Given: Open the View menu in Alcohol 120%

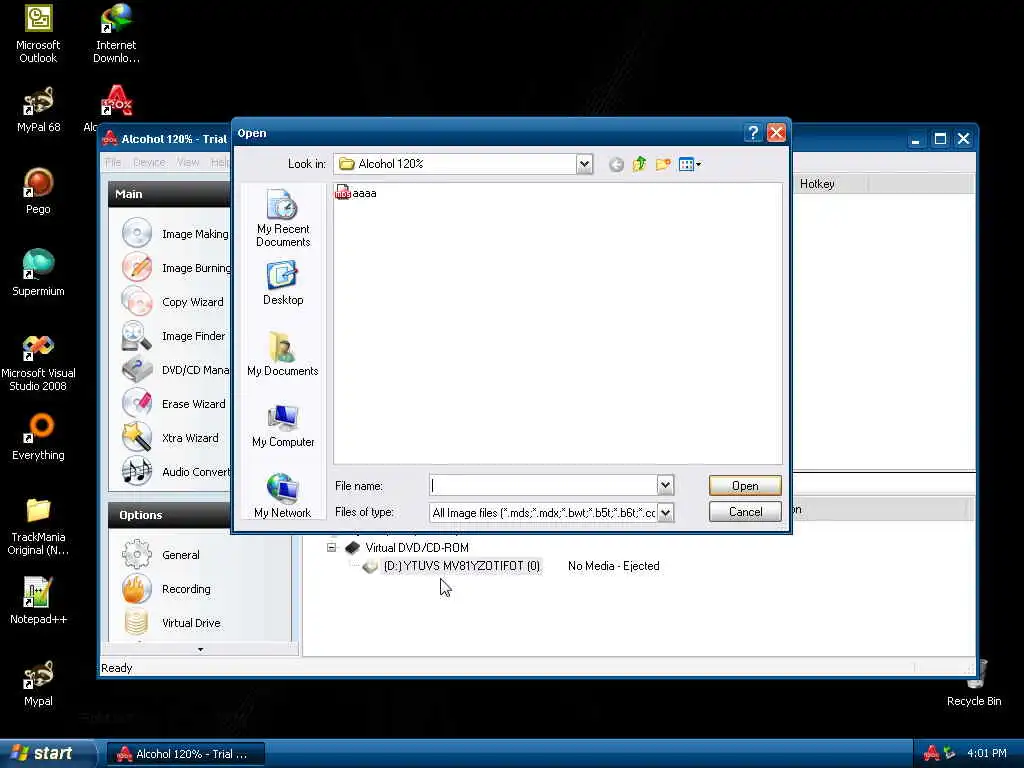Looking at the screenshot, I should pyautogui.click(x=187, y=162).
